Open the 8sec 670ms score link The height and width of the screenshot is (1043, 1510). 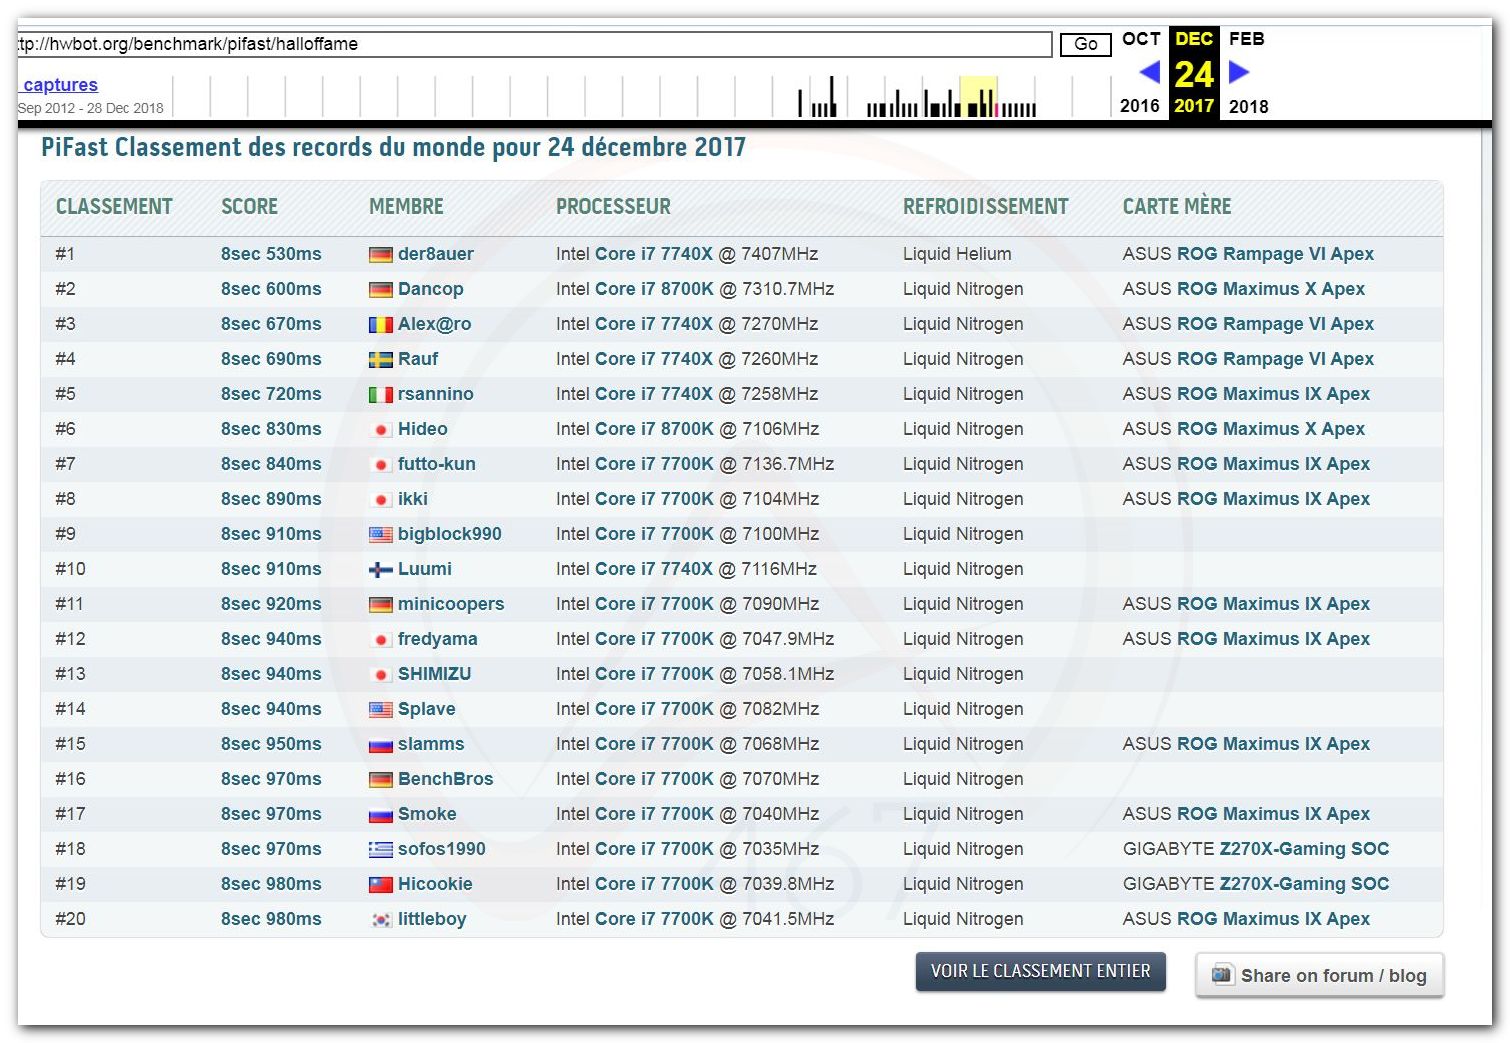click(x=271, y=324)
